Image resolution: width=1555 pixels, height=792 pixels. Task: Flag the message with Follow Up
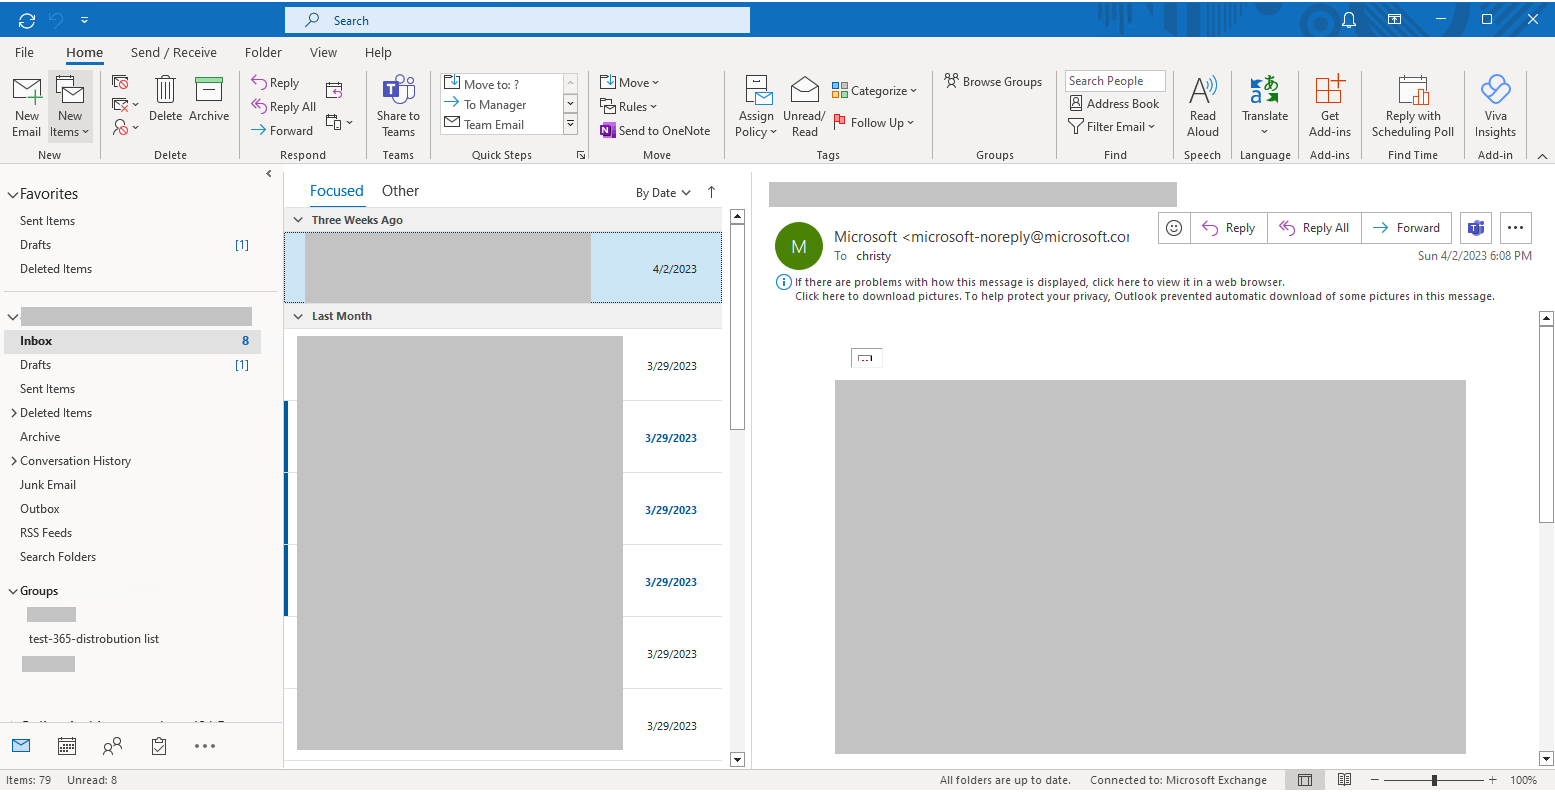point(874,122)
